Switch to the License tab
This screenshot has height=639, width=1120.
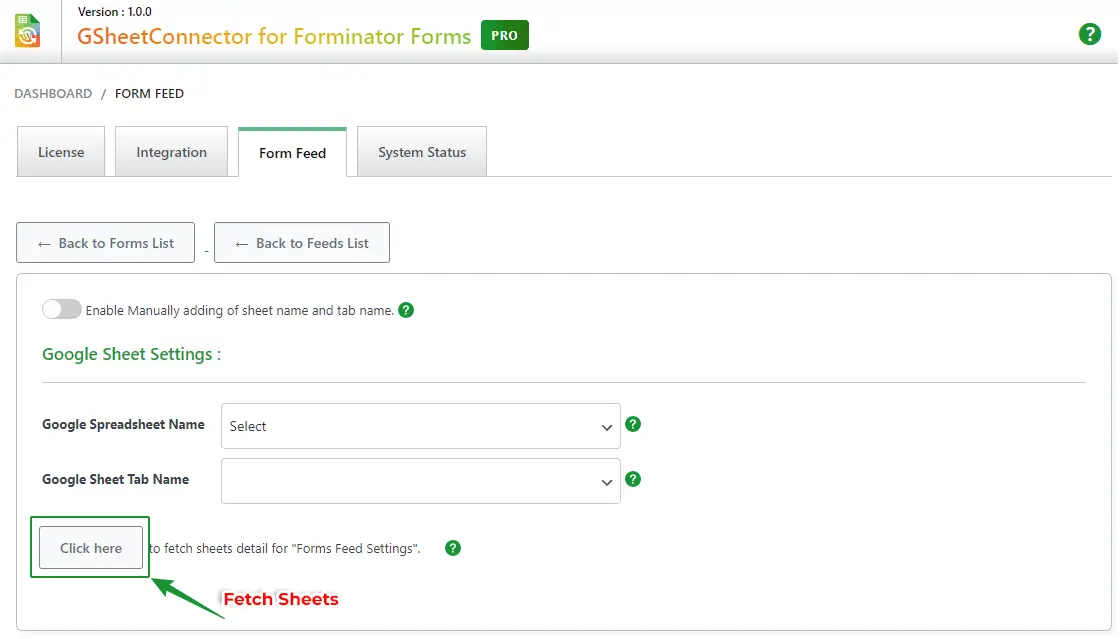coord(61,152)
